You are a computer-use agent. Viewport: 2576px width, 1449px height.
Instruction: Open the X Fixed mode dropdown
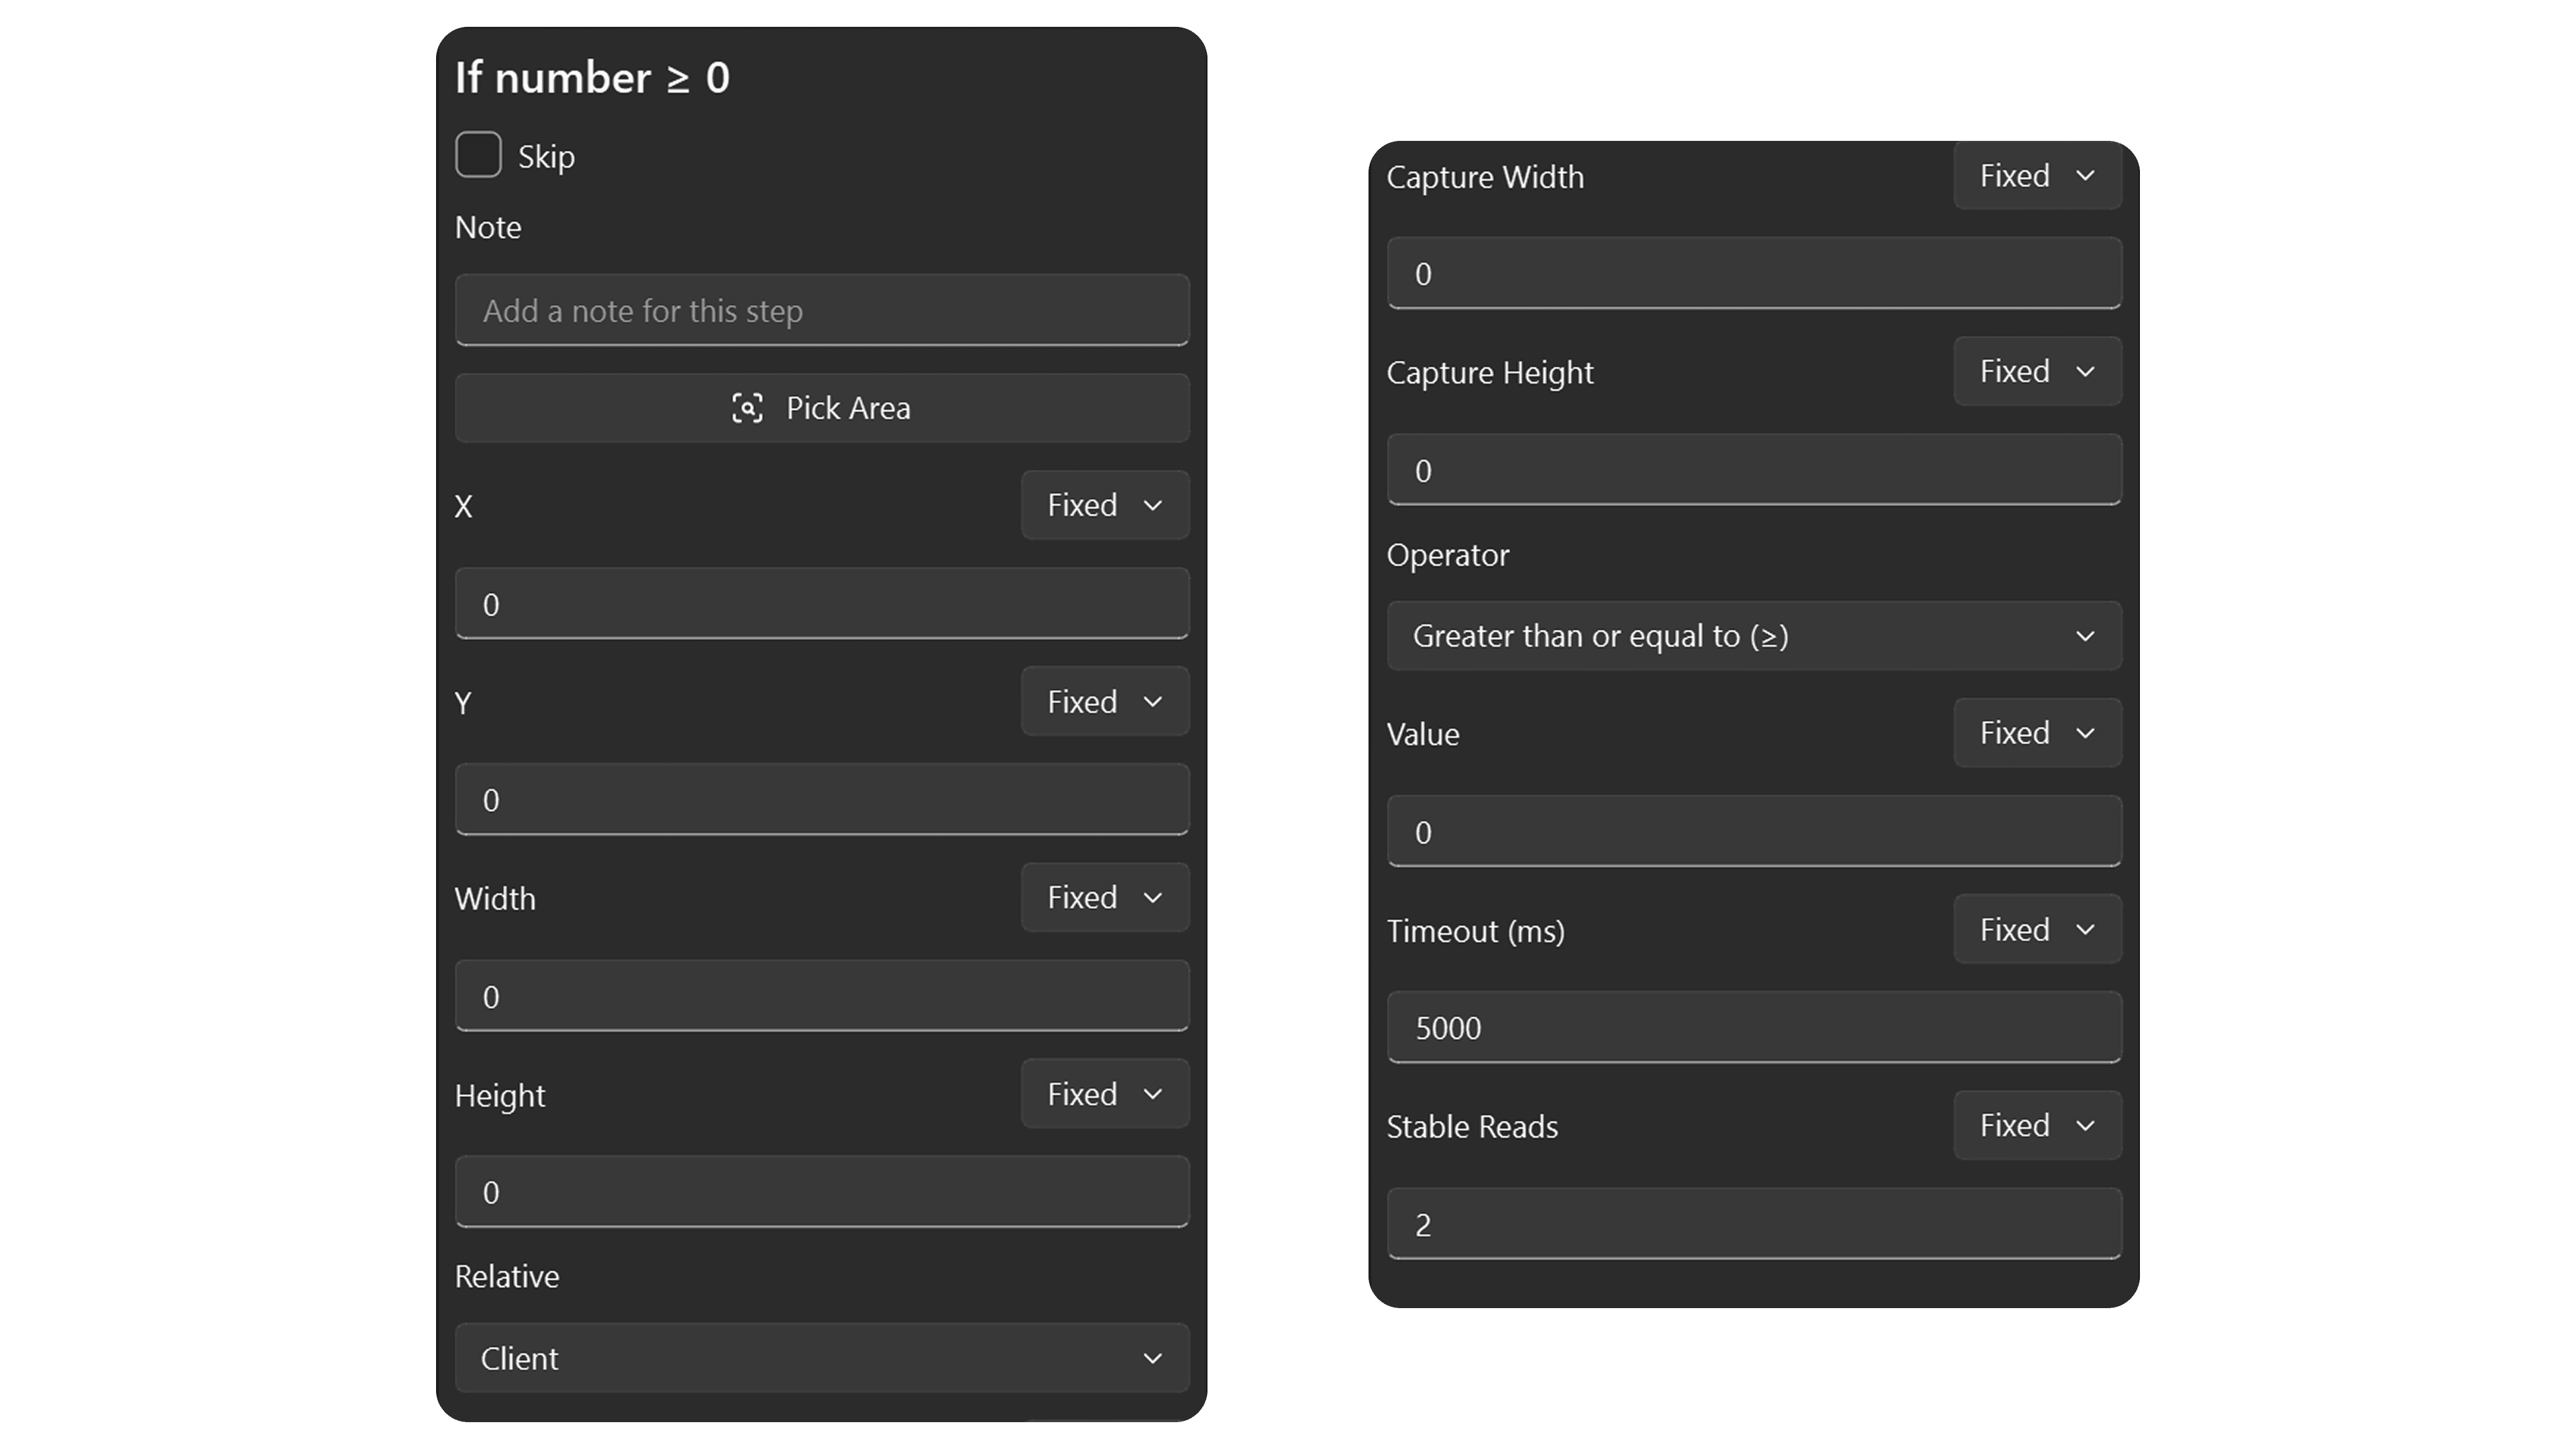(x=1105, y=505)
